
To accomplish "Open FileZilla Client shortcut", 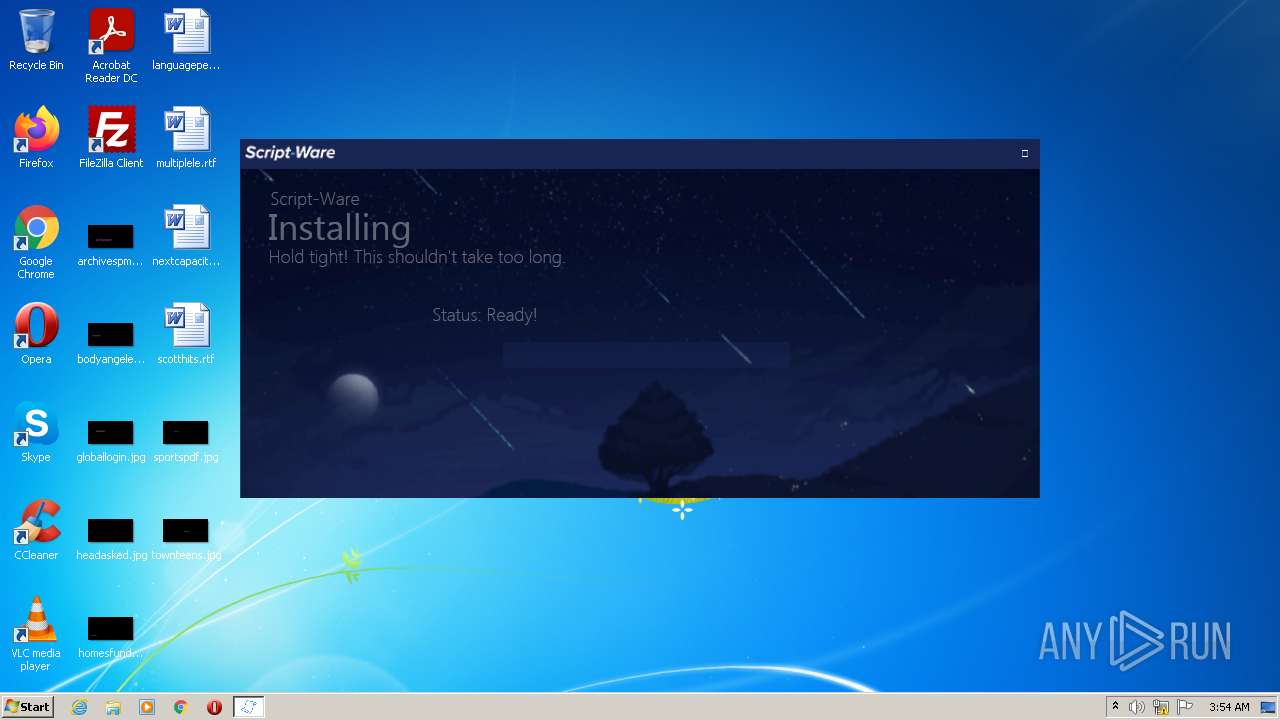I will point(111,138).
